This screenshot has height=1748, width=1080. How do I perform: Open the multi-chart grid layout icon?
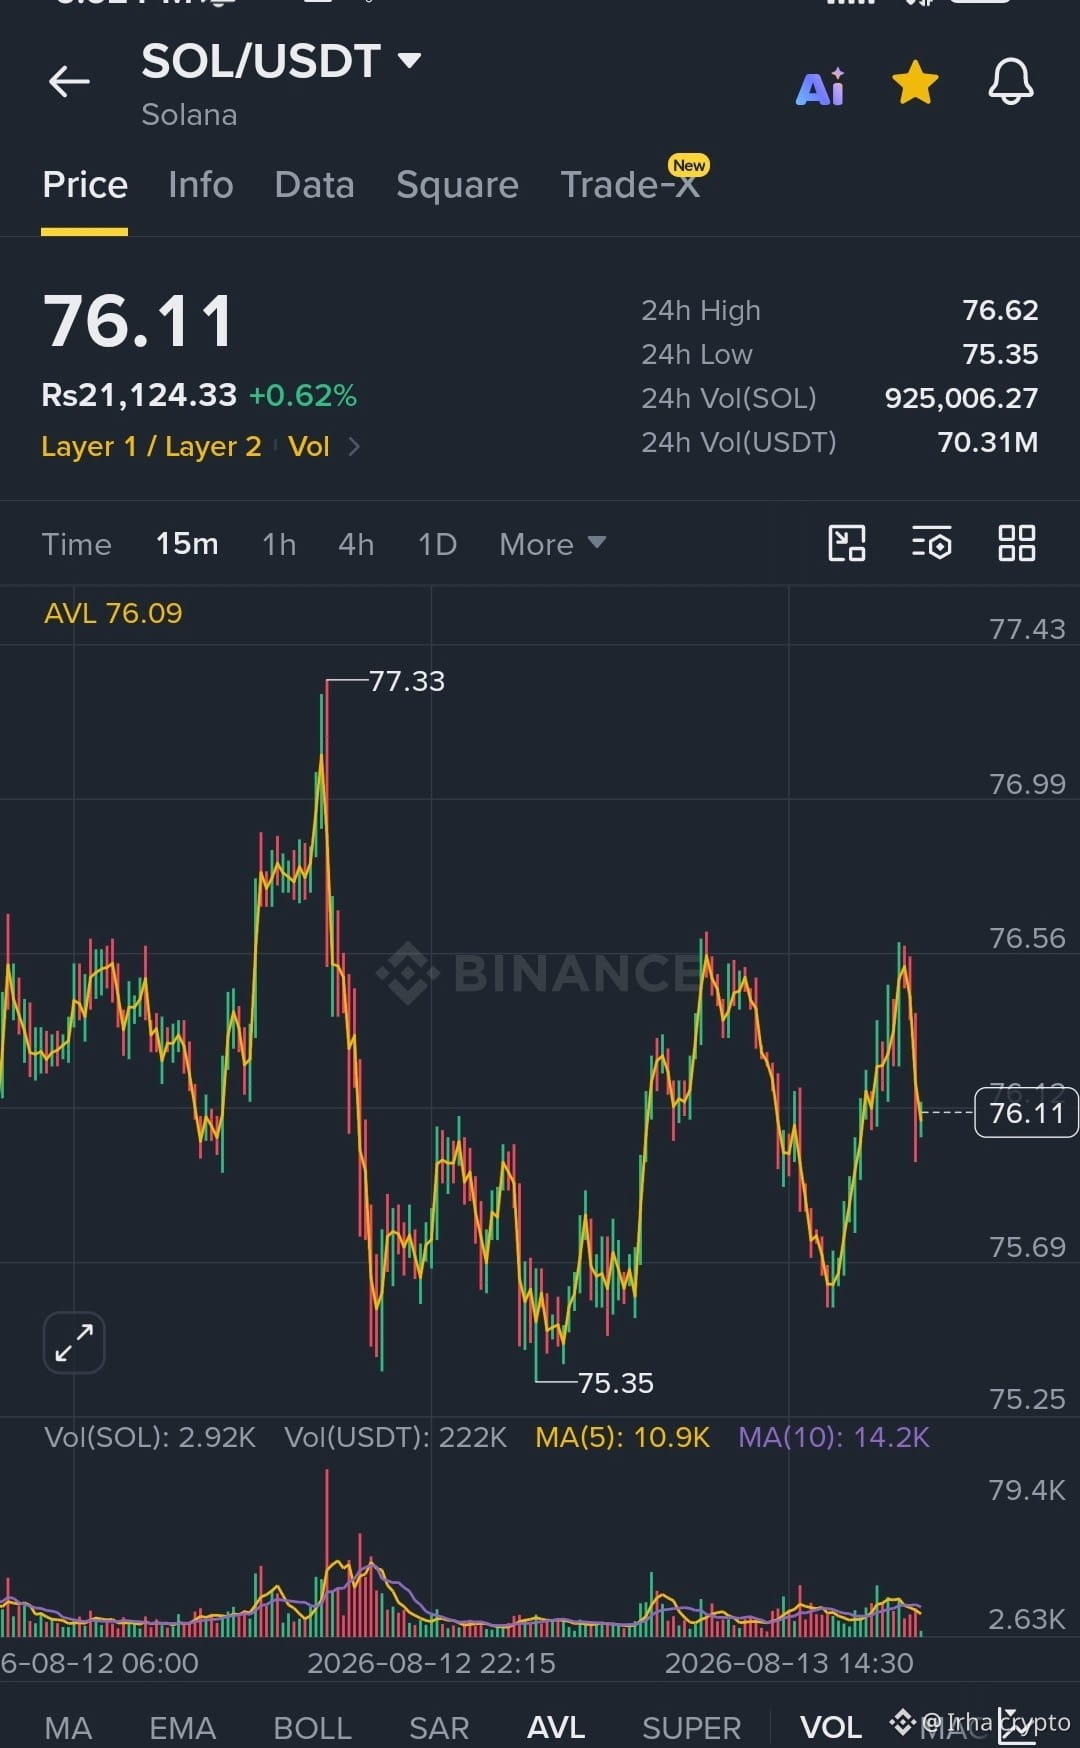coord(1017,543)
